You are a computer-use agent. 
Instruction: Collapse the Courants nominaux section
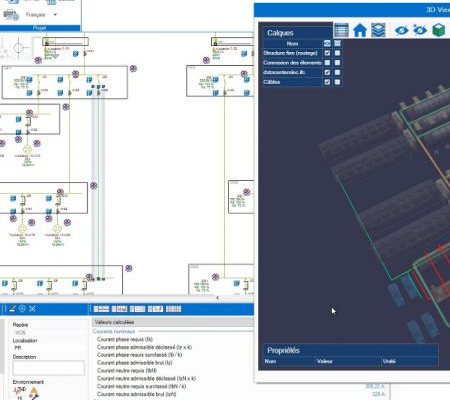pos(114,331)
